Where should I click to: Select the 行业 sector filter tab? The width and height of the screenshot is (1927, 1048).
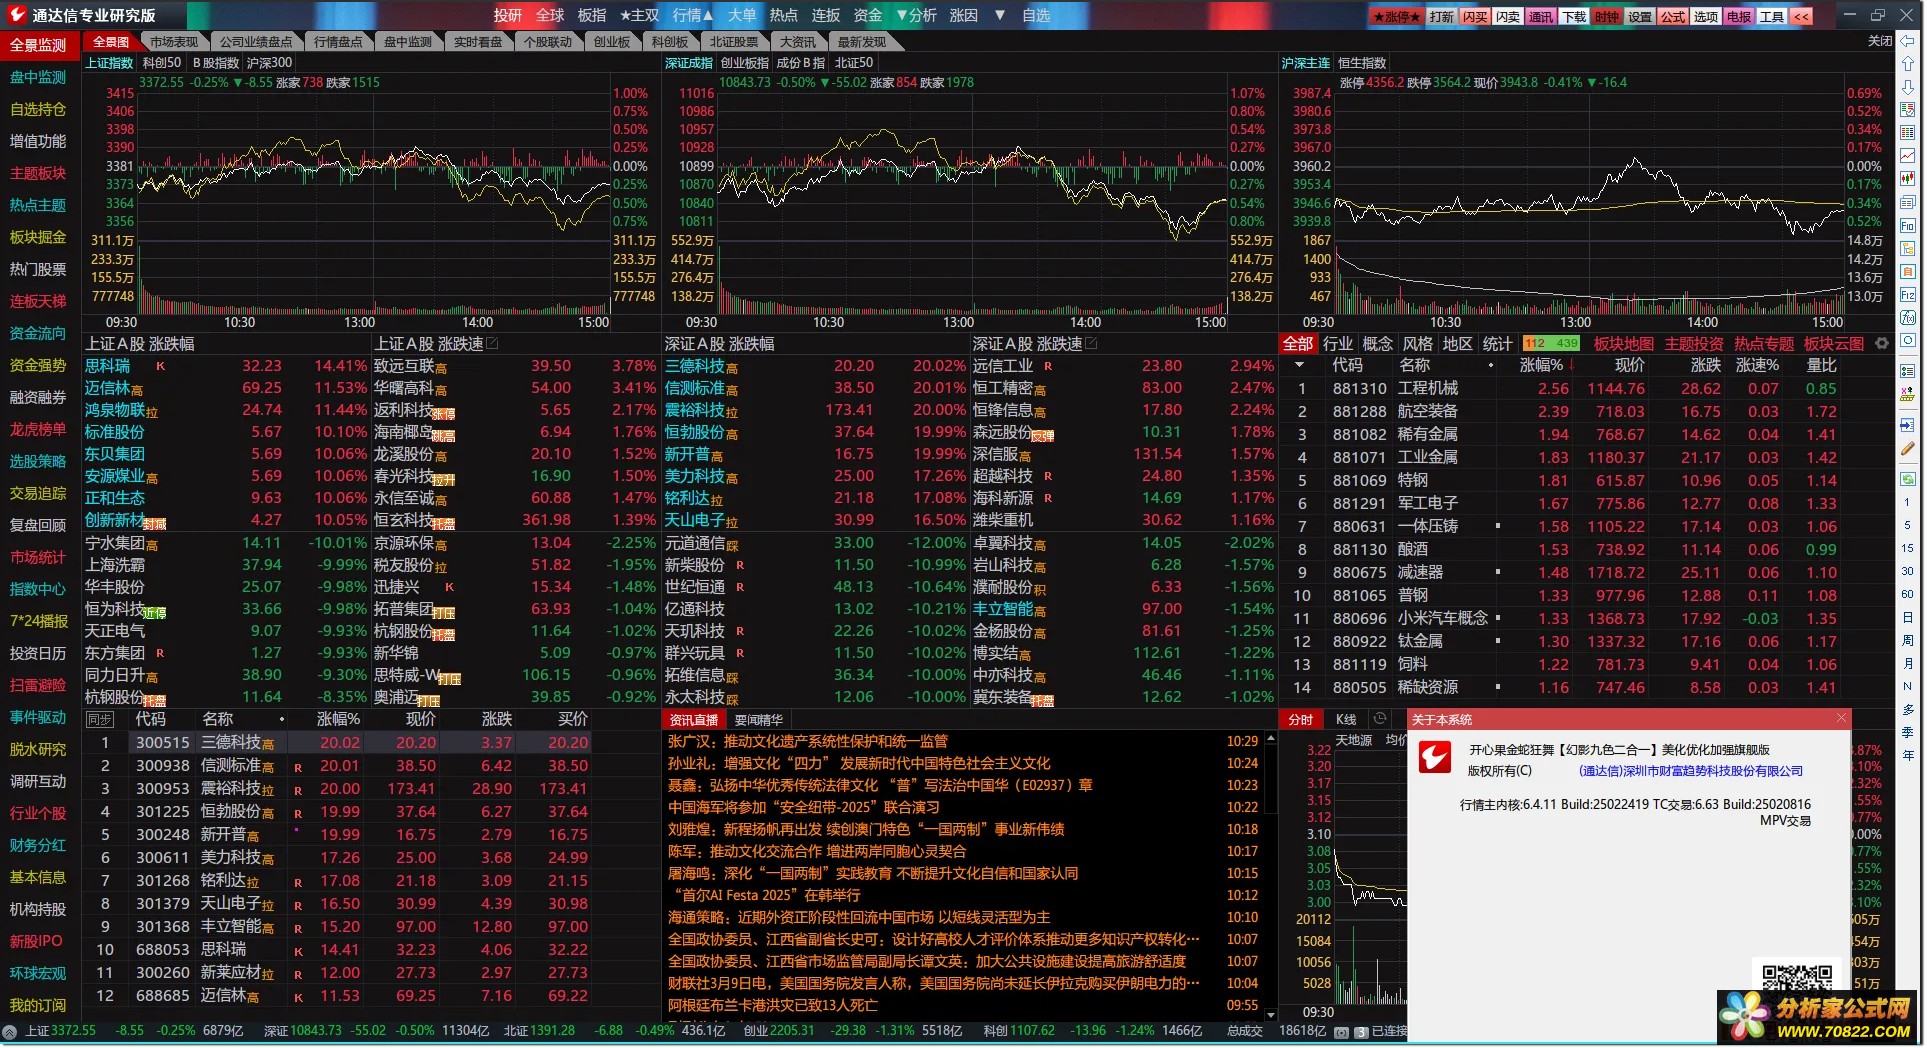point(1337,344)
